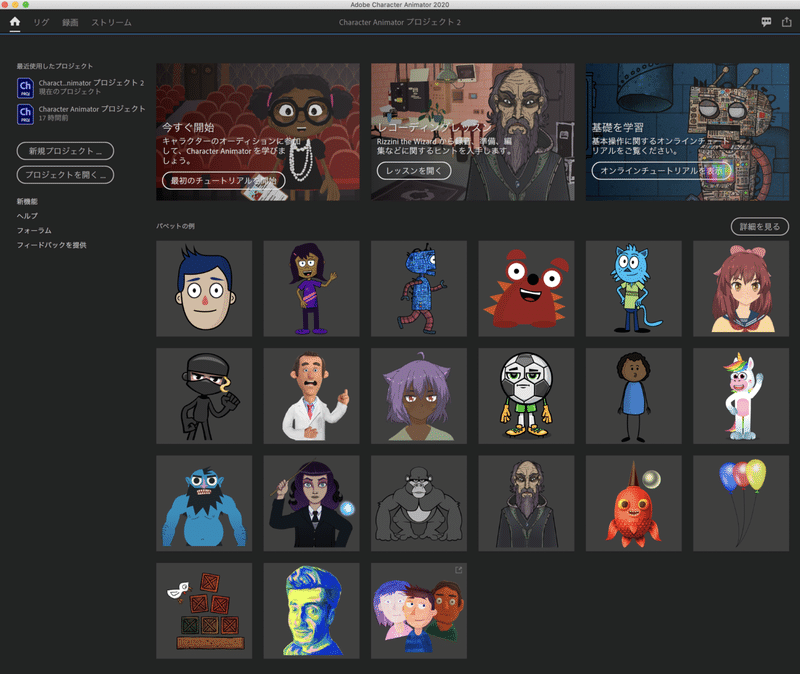Viewport: 800px width, 674px height.
Task: Select the rainbow unicorn puppet
Action: (741, 396)
